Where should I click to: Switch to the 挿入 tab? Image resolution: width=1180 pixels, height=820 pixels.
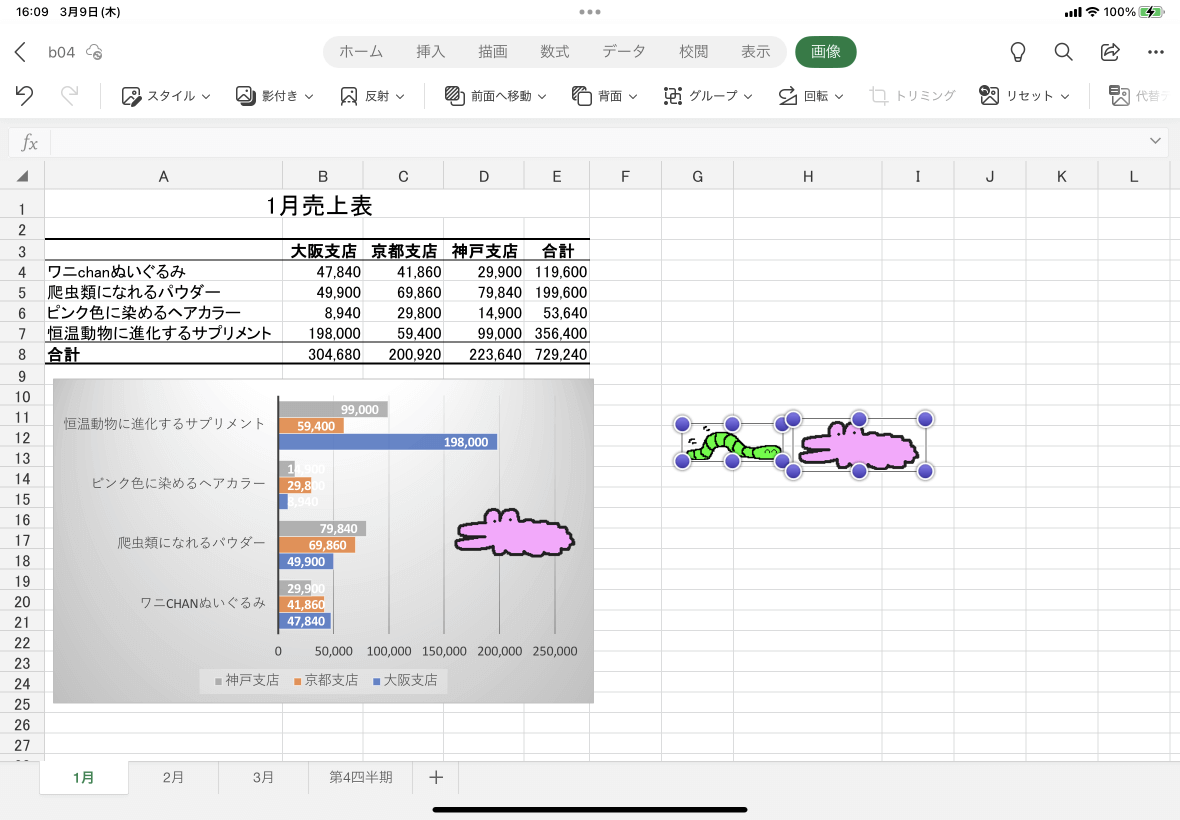(x=430, y=52)
